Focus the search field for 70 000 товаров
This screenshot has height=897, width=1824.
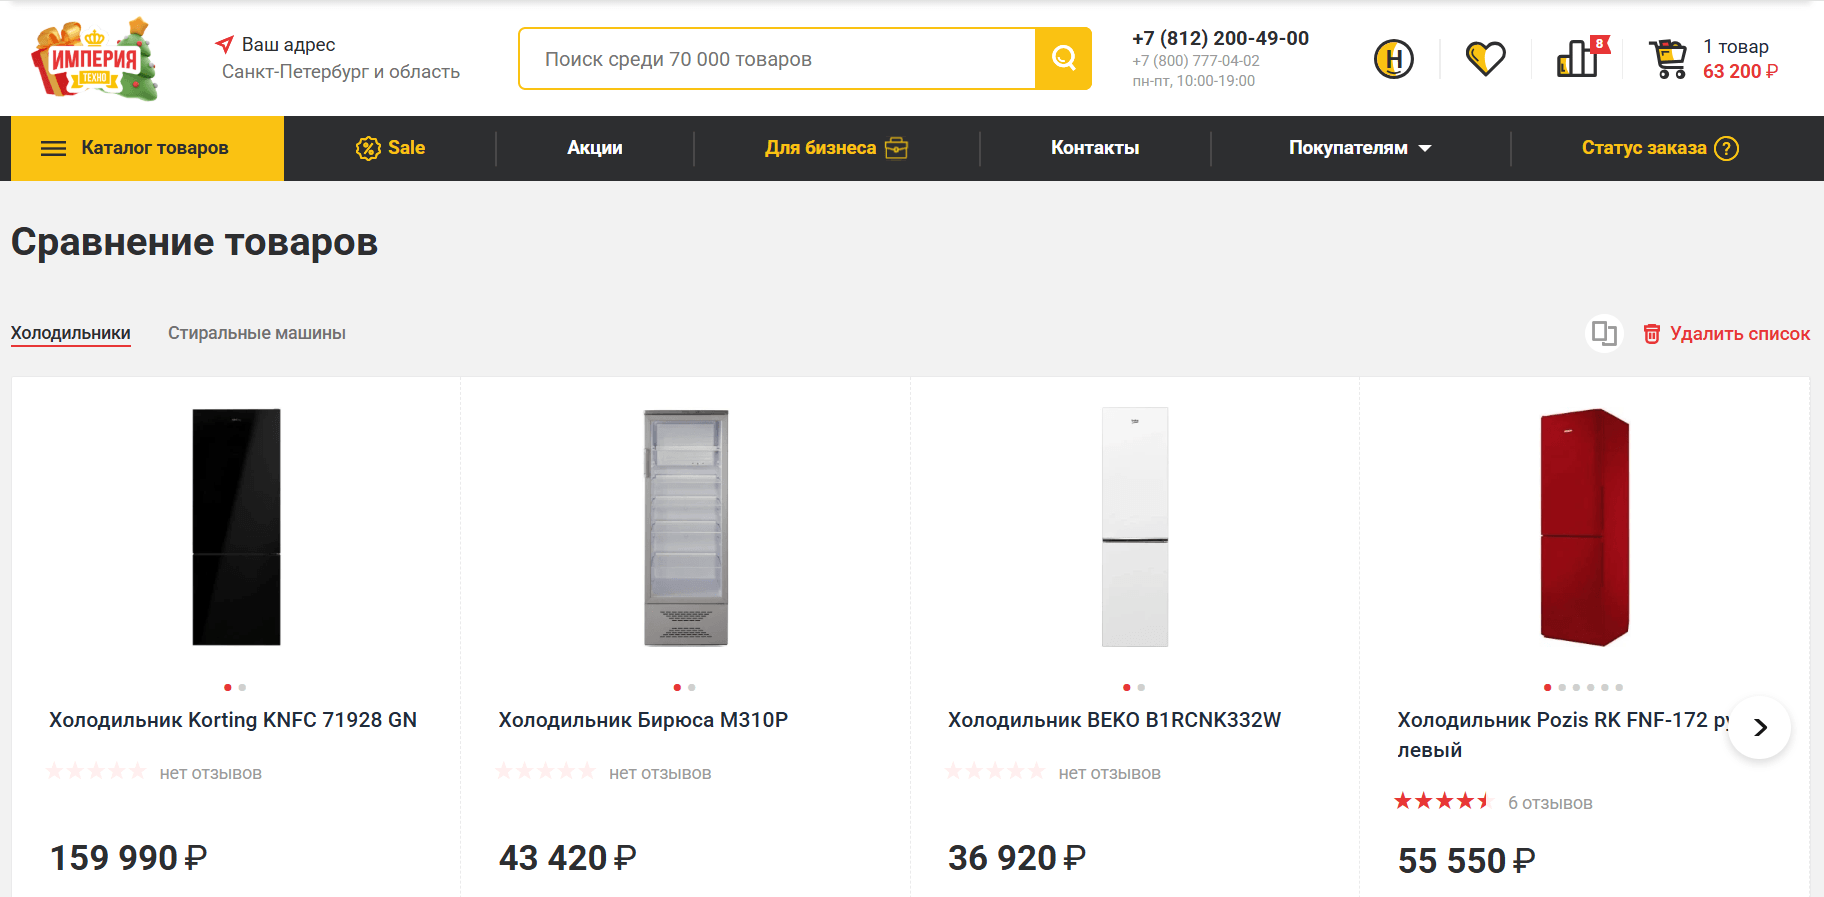pos(777,59)
